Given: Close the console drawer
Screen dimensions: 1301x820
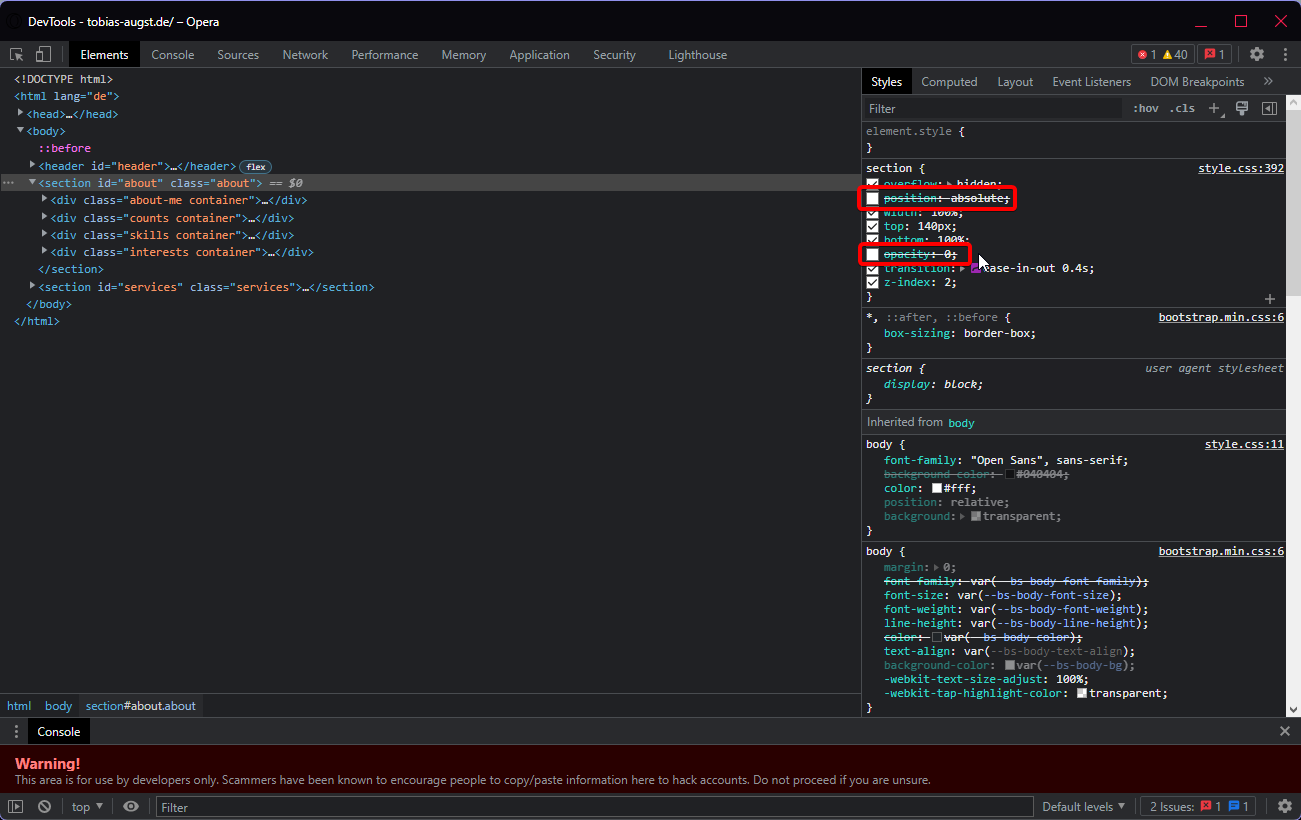Looking at the screenshot, I should (1285, 732).
